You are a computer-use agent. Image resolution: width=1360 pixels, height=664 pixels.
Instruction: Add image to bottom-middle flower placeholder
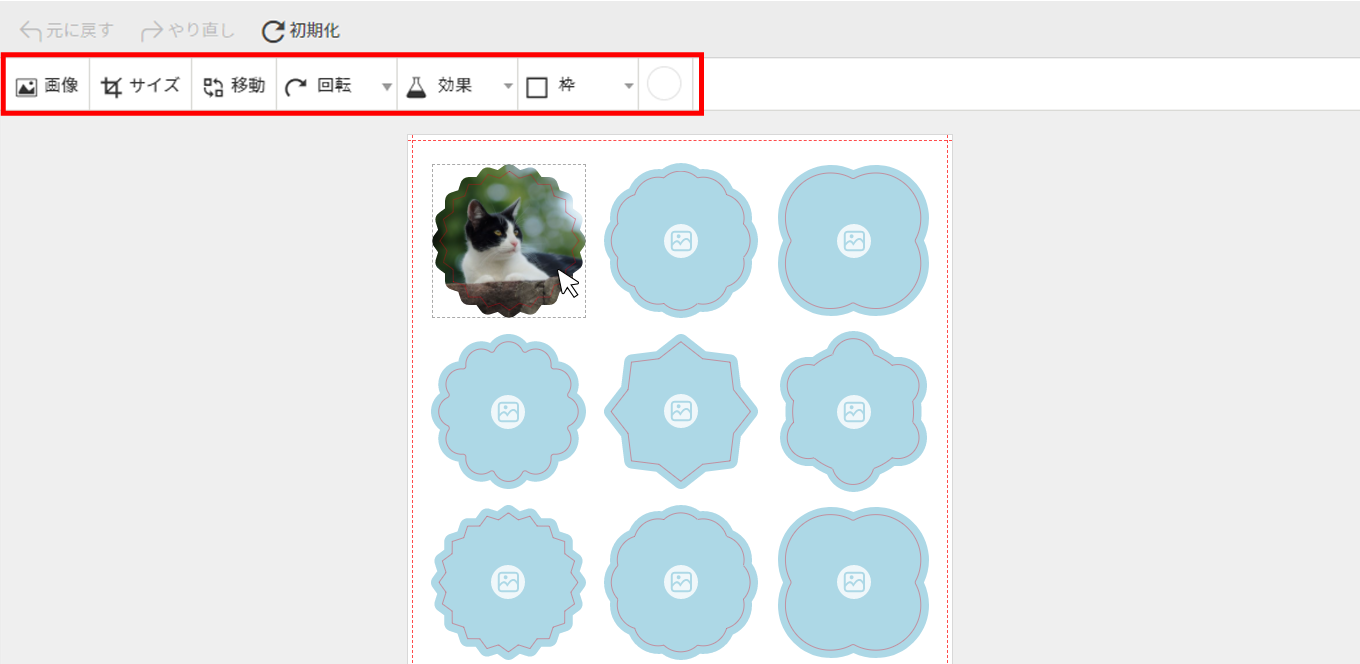click(681, 582)
